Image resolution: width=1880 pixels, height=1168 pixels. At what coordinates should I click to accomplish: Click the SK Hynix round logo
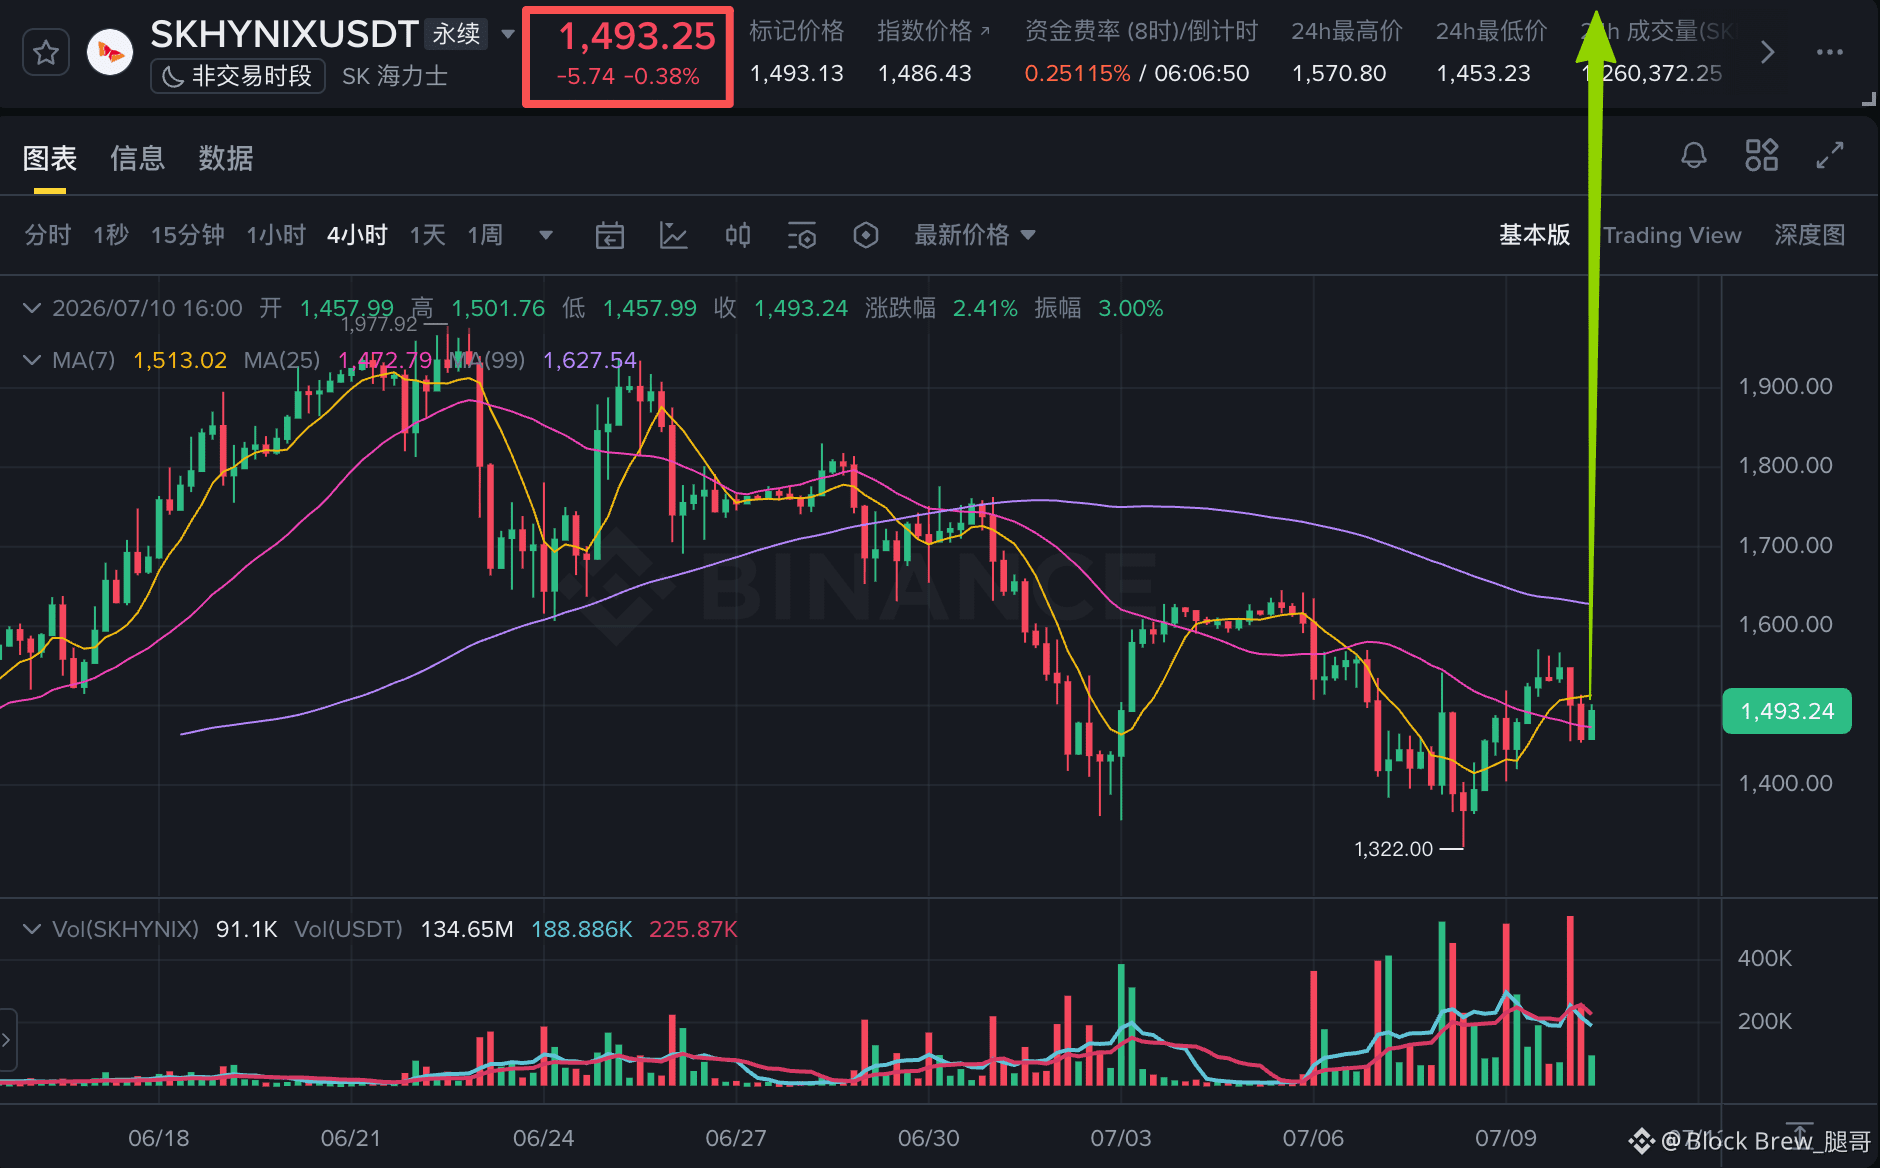click(x=110, y=53)
